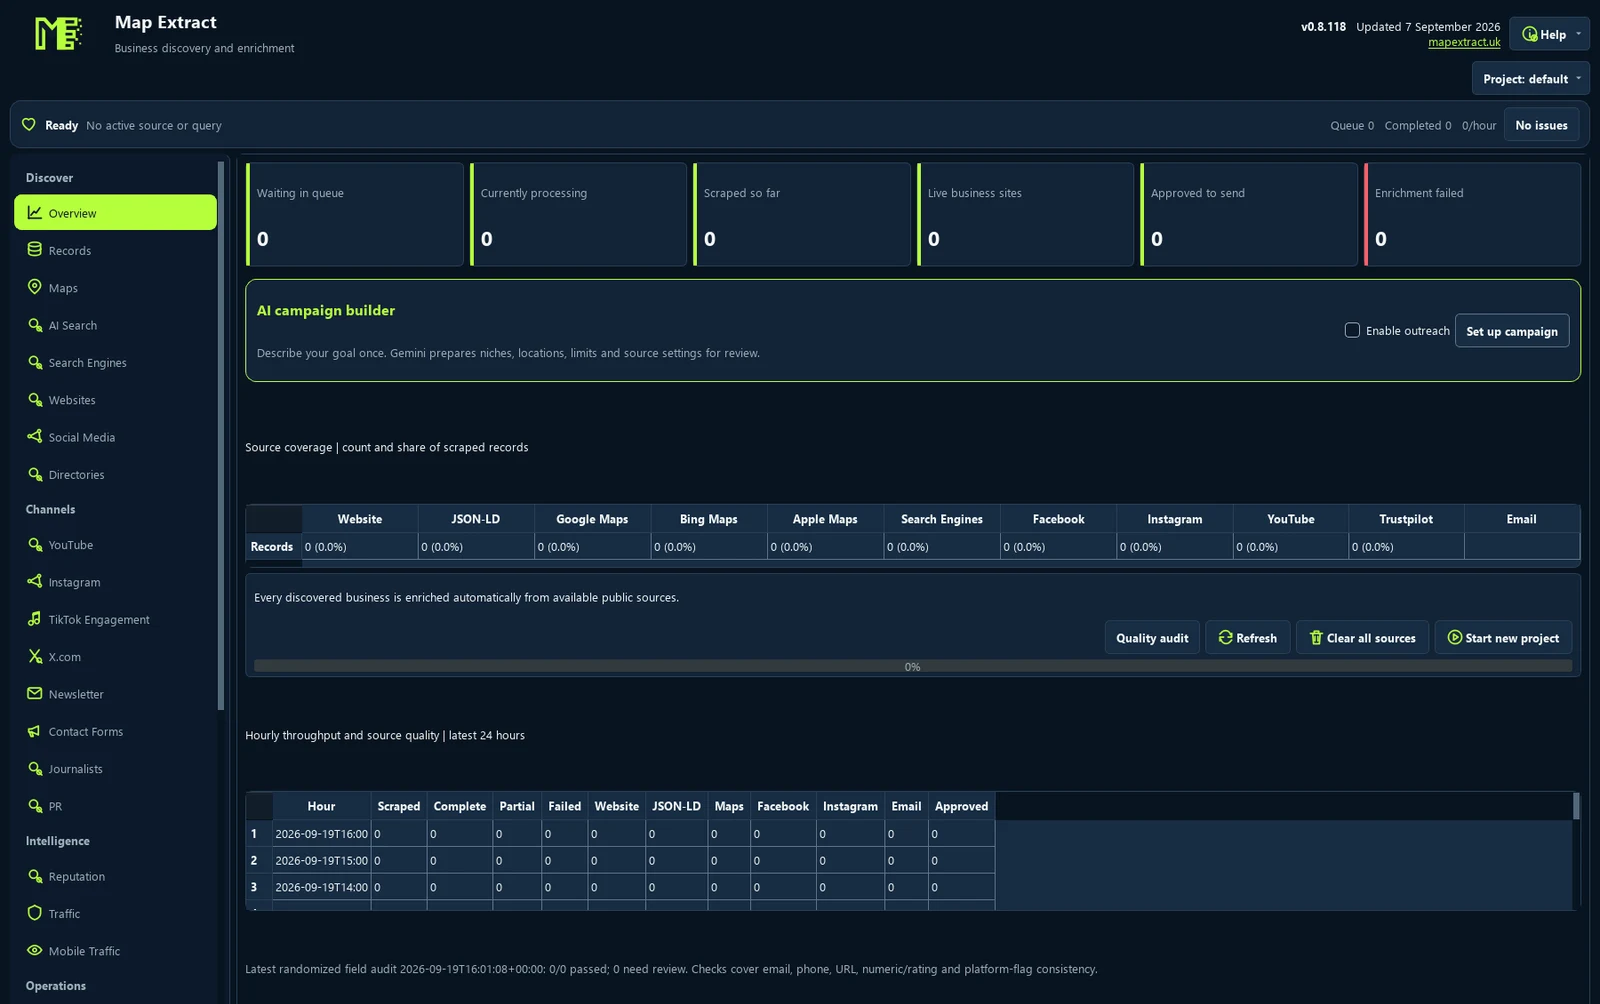The width and height of the screenshot is (1600, 1004).
Task: Click the sidebar vertical scrollbar
Action: (221, 435)
